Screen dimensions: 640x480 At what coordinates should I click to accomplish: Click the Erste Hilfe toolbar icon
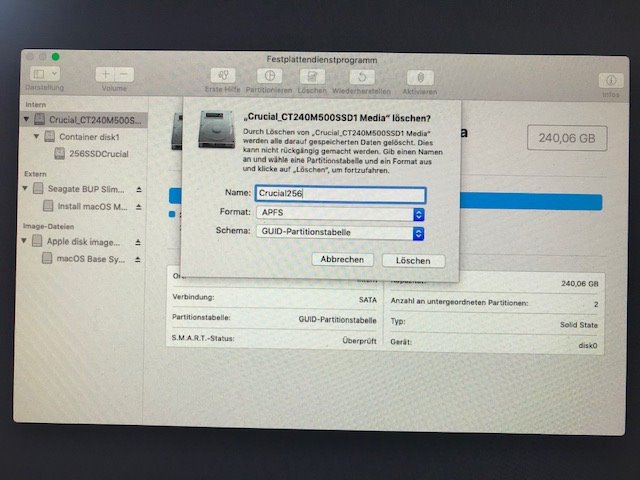pos(222,76)
